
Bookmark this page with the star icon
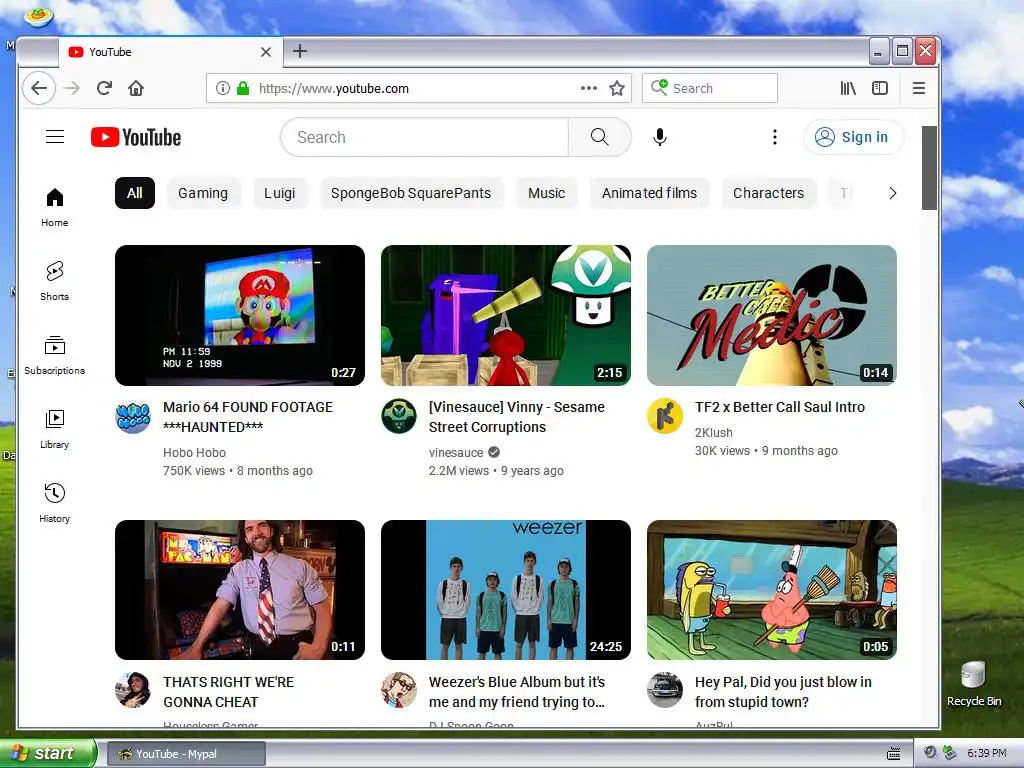616,88
